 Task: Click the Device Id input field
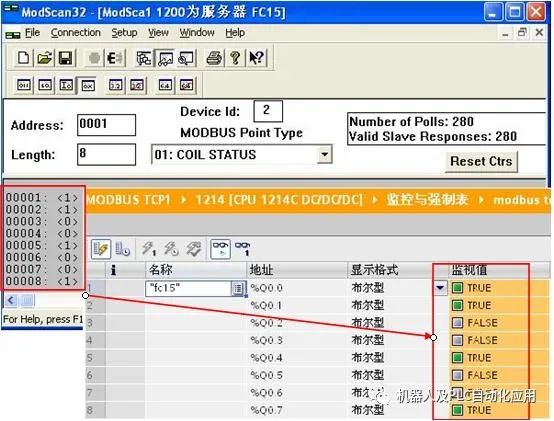point(268,111)
